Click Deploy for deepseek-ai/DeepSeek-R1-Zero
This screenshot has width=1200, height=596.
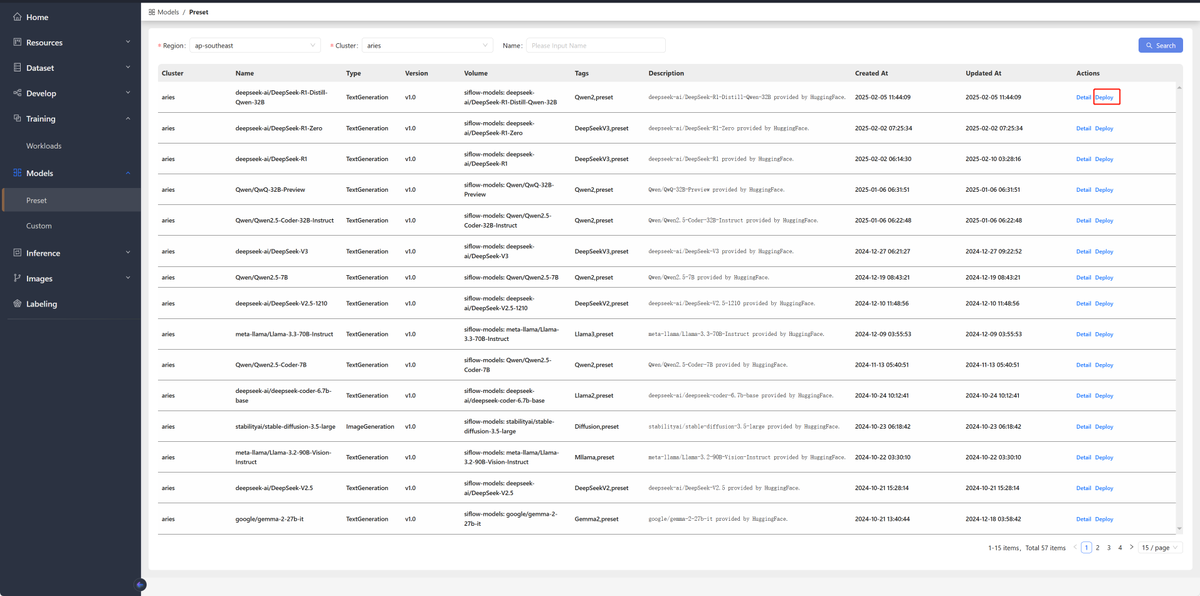click(1104, 128)
